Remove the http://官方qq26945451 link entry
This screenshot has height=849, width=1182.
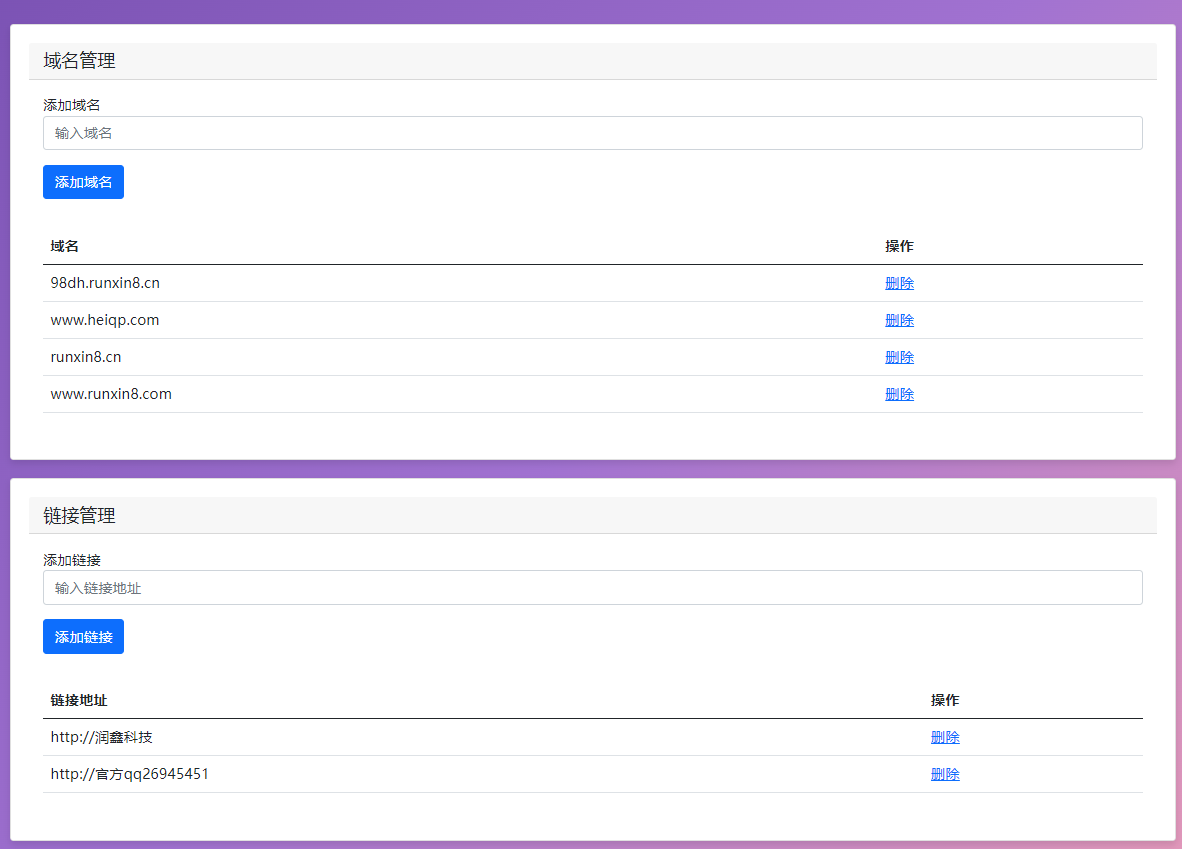click(944, 774)
